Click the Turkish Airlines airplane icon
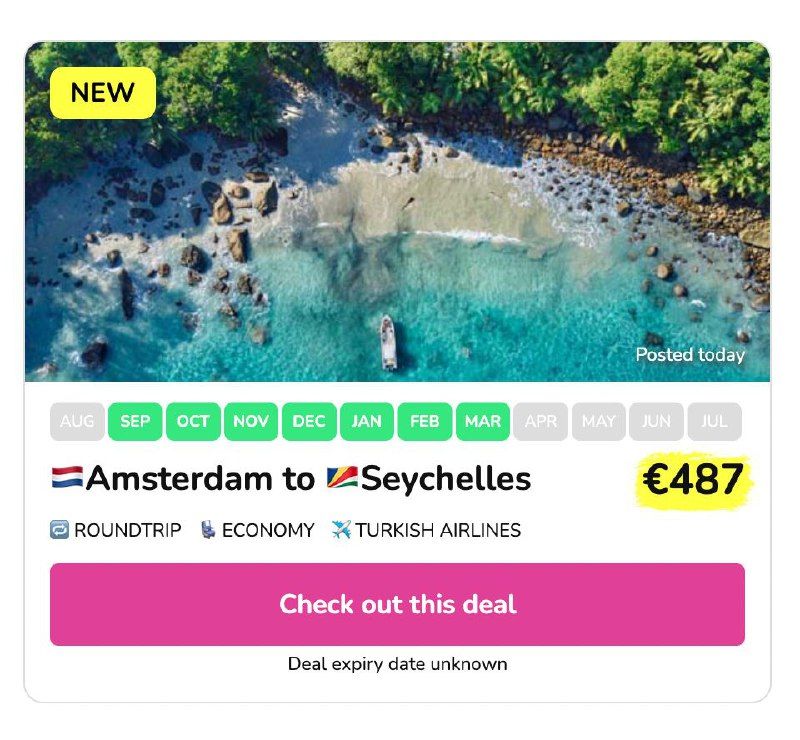 [341, 530]
